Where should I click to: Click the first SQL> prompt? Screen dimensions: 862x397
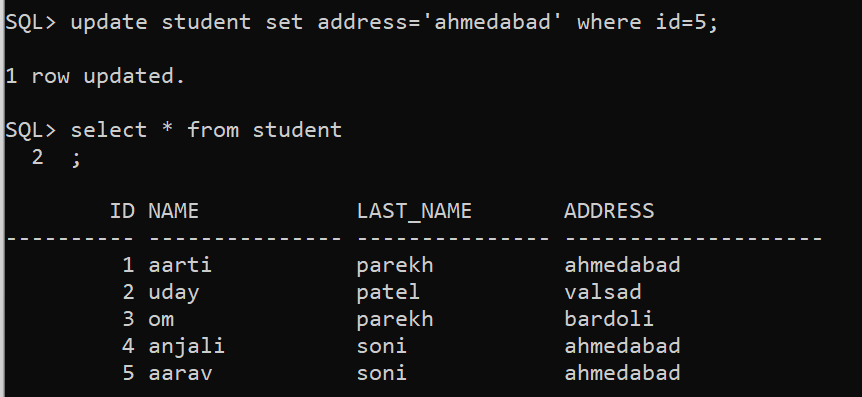point(31,23)
